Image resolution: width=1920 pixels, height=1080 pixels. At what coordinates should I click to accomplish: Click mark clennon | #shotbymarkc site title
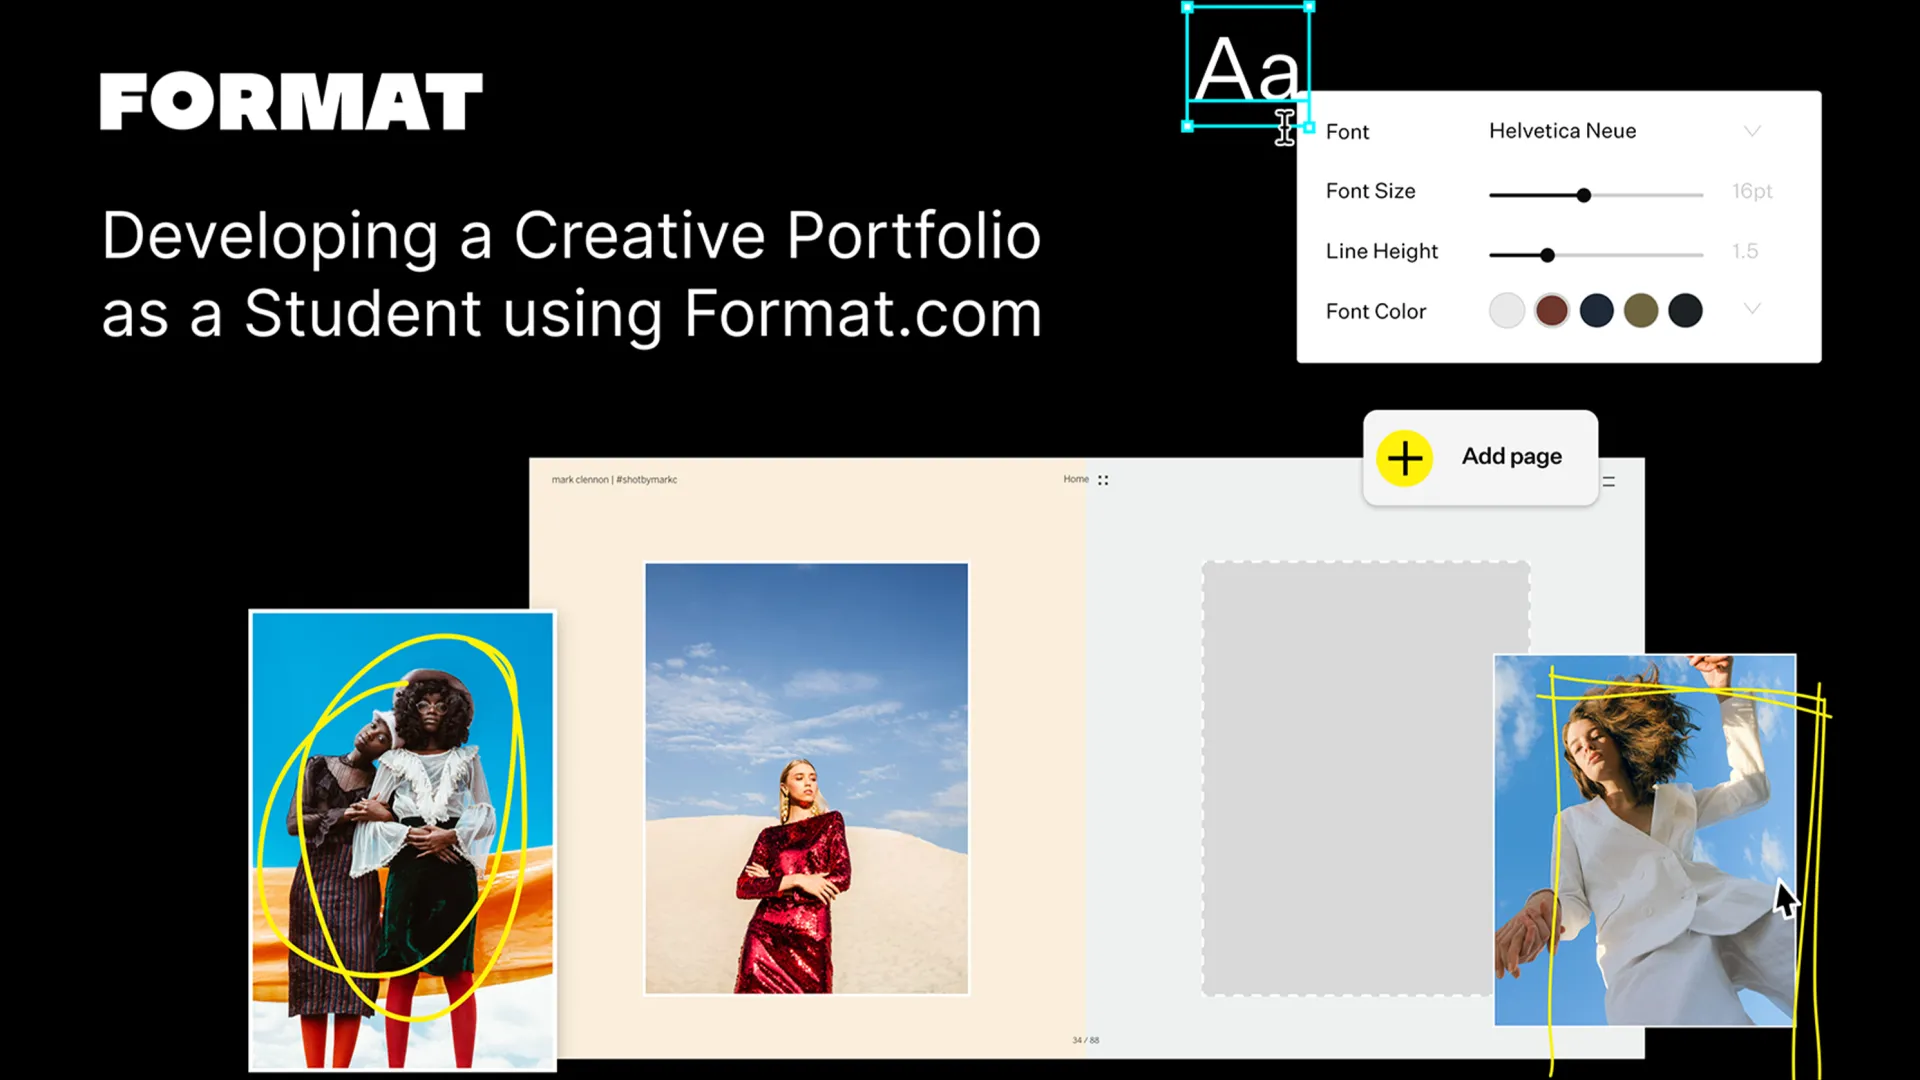[x=614, y=480]
